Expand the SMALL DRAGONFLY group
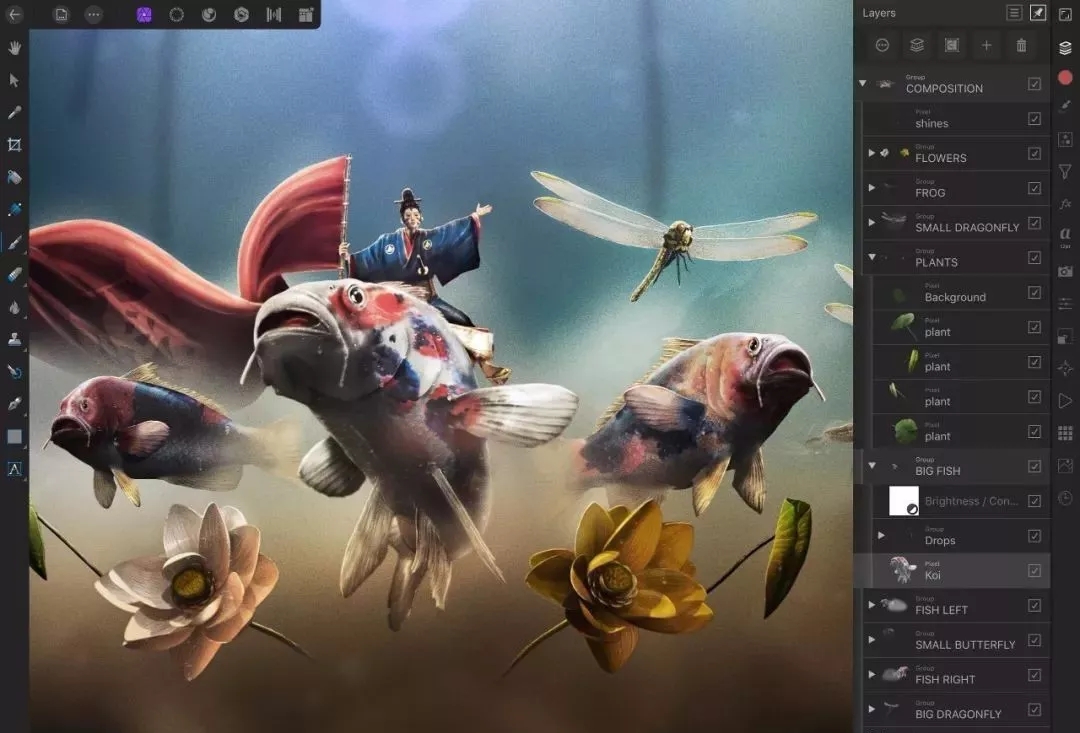Screen dimensions: 1080x733 871,223
